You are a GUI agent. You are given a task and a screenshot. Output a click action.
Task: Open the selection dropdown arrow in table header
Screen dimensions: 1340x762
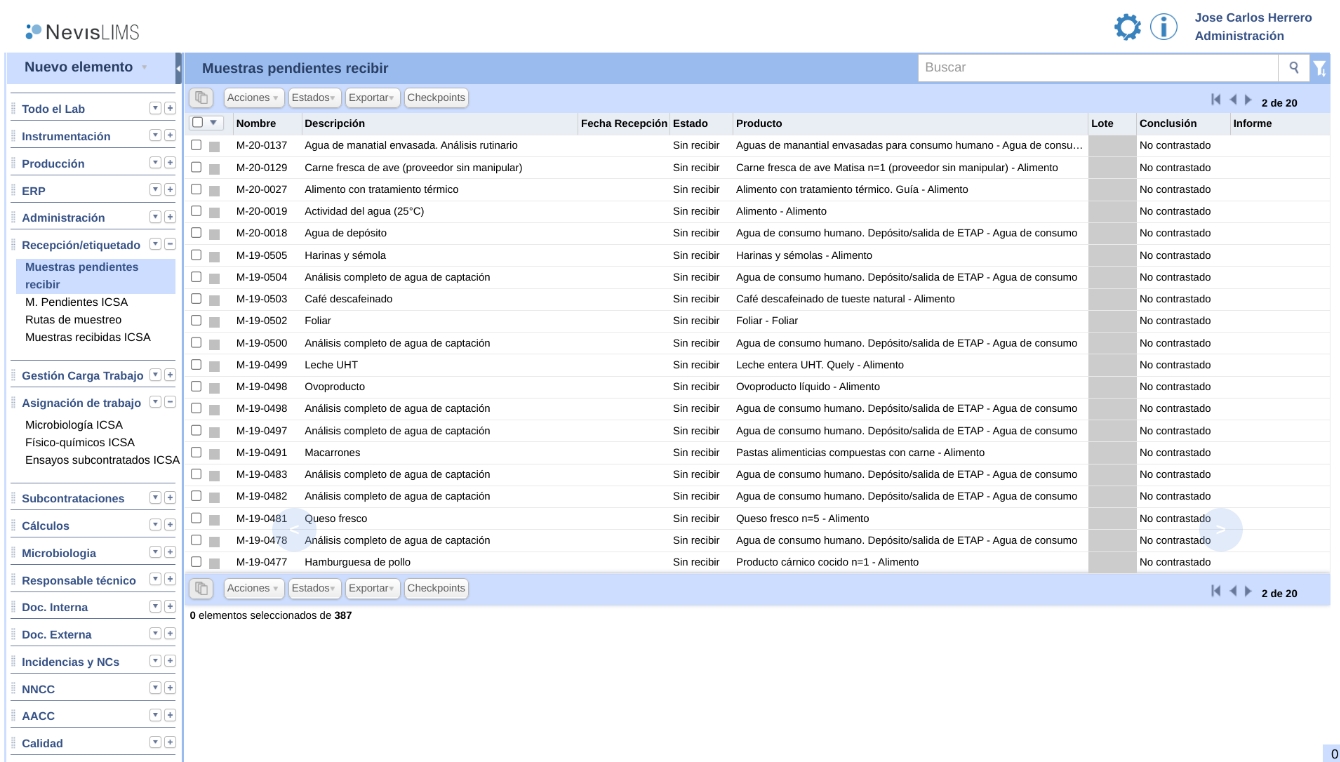(x=213, y=123)
